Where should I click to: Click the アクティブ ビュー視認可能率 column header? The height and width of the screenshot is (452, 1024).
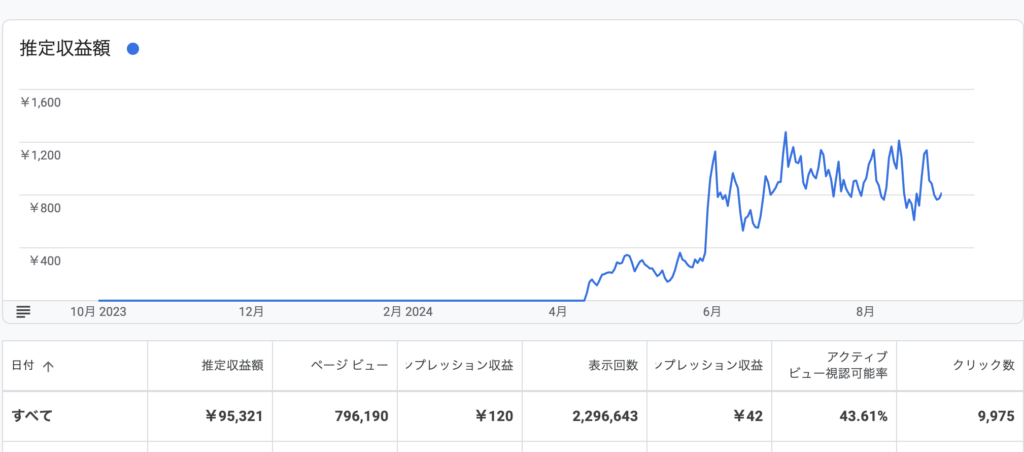coord(844,366)
